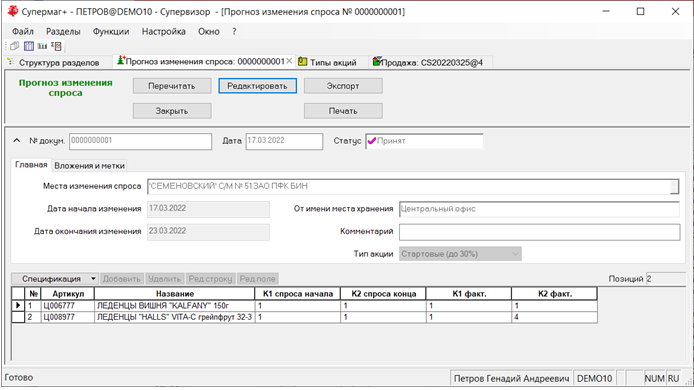The image size is (694, 390).
Task: Click the Места изменения спроса field scroll control
Action: pos(674,187)
